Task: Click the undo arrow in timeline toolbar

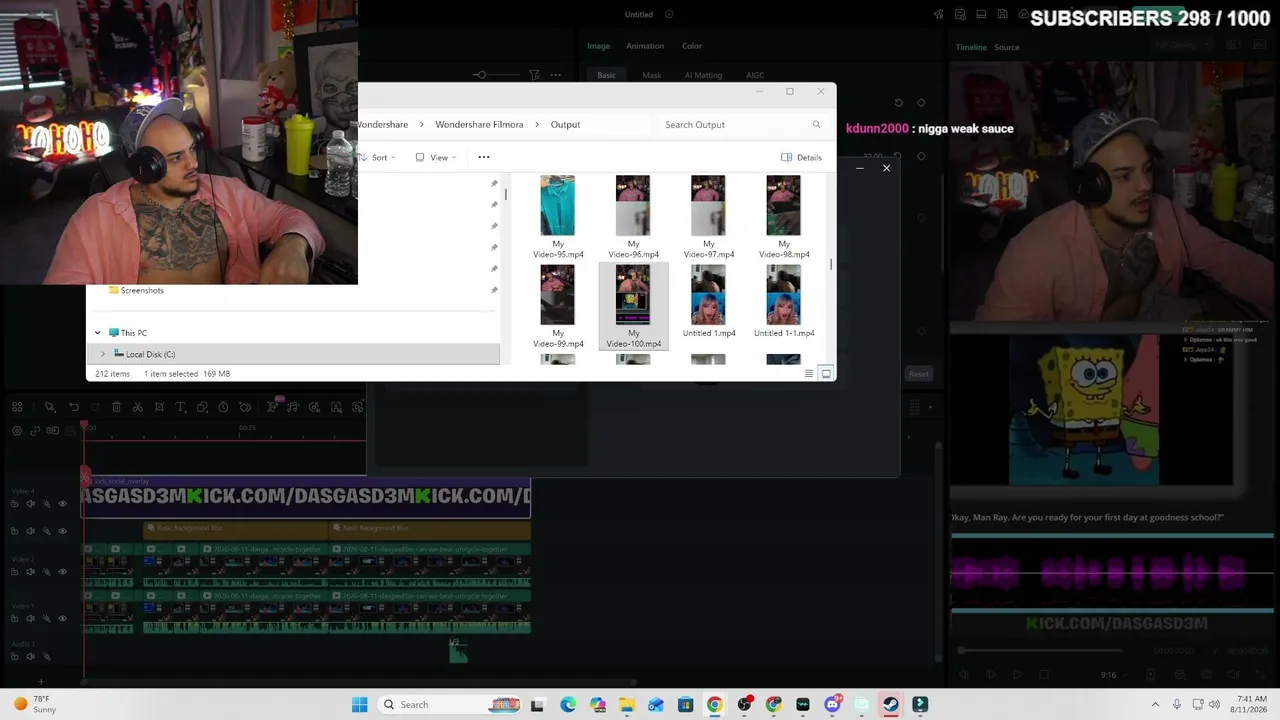Action: point(74,407)
